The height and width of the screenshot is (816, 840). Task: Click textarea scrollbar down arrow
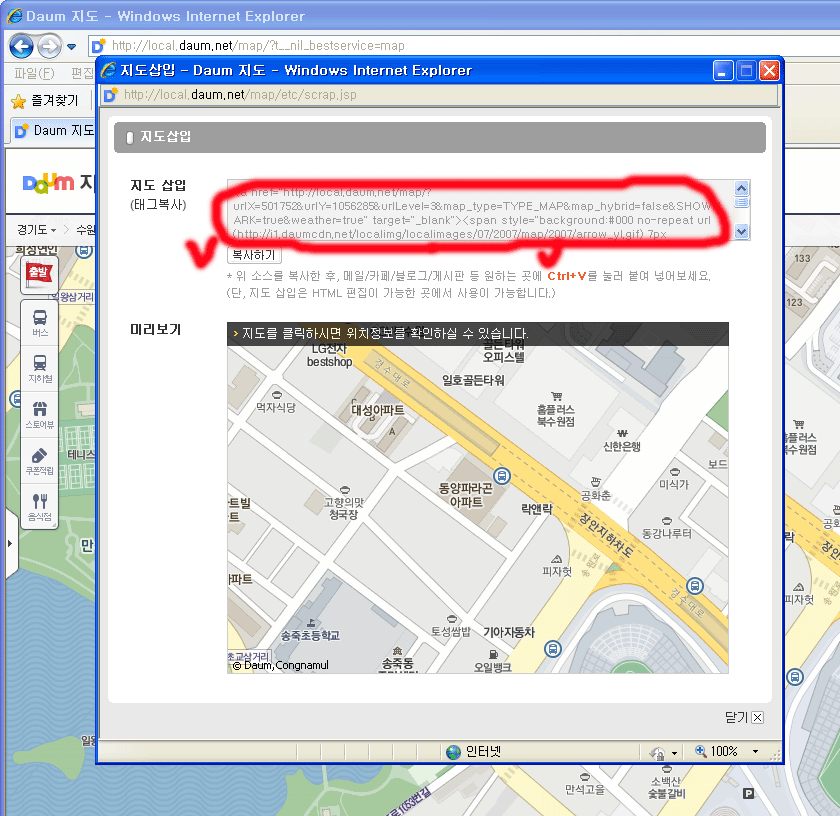tap(741, 232)
